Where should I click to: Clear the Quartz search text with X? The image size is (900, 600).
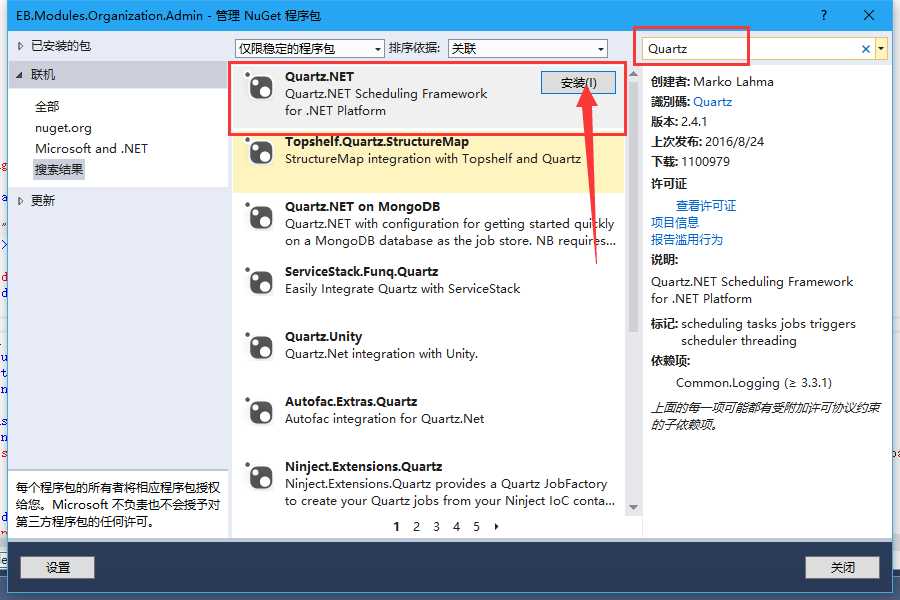866,49
